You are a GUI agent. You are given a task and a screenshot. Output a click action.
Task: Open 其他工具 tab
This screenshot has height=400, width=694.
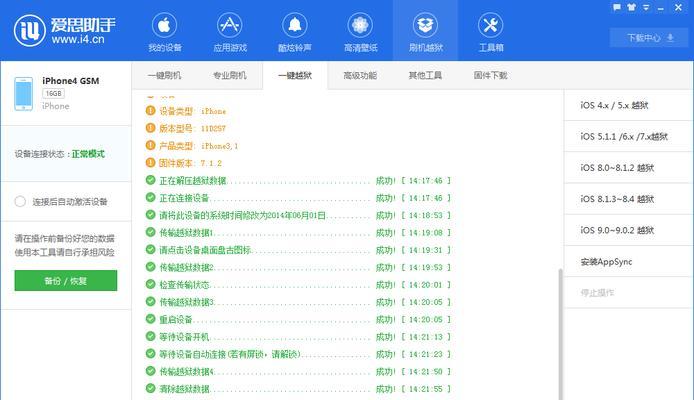[x=425, y=75]
